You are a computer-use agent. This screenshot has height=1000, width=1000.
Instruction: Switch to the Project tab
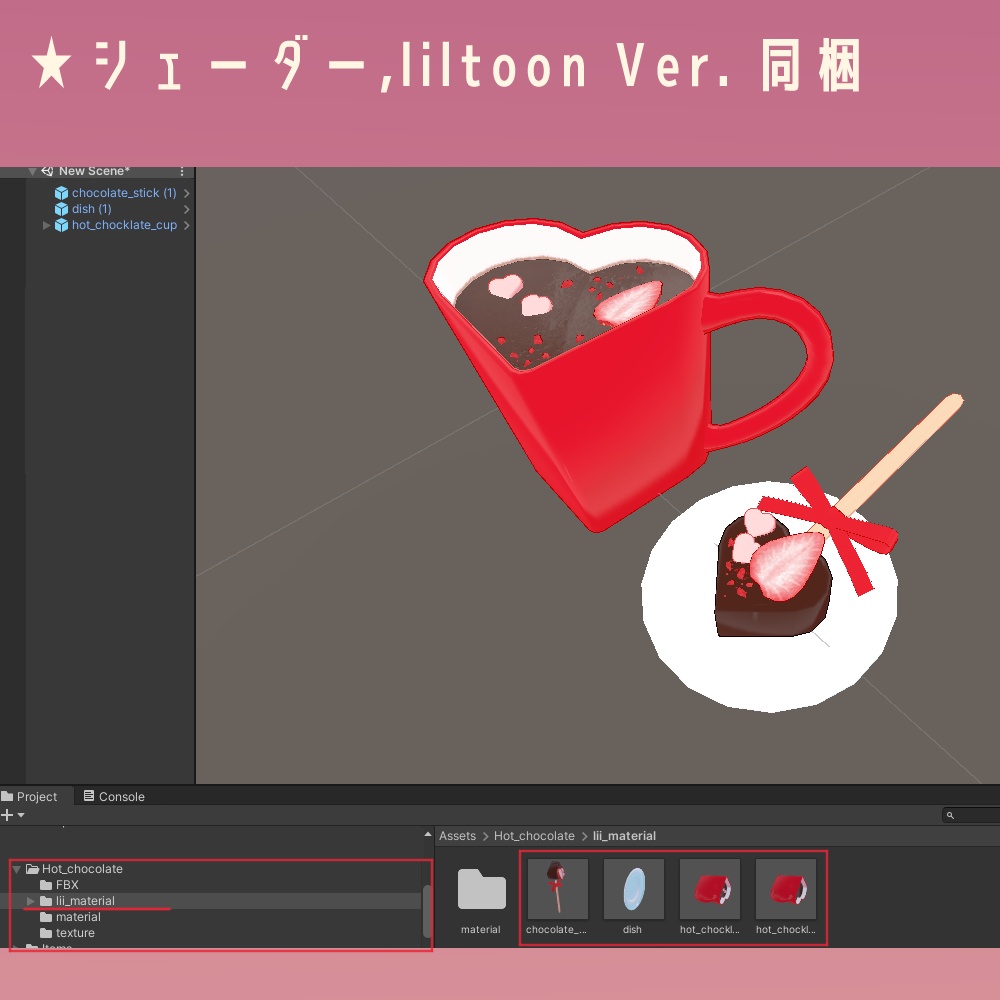[x=34, y=796]
